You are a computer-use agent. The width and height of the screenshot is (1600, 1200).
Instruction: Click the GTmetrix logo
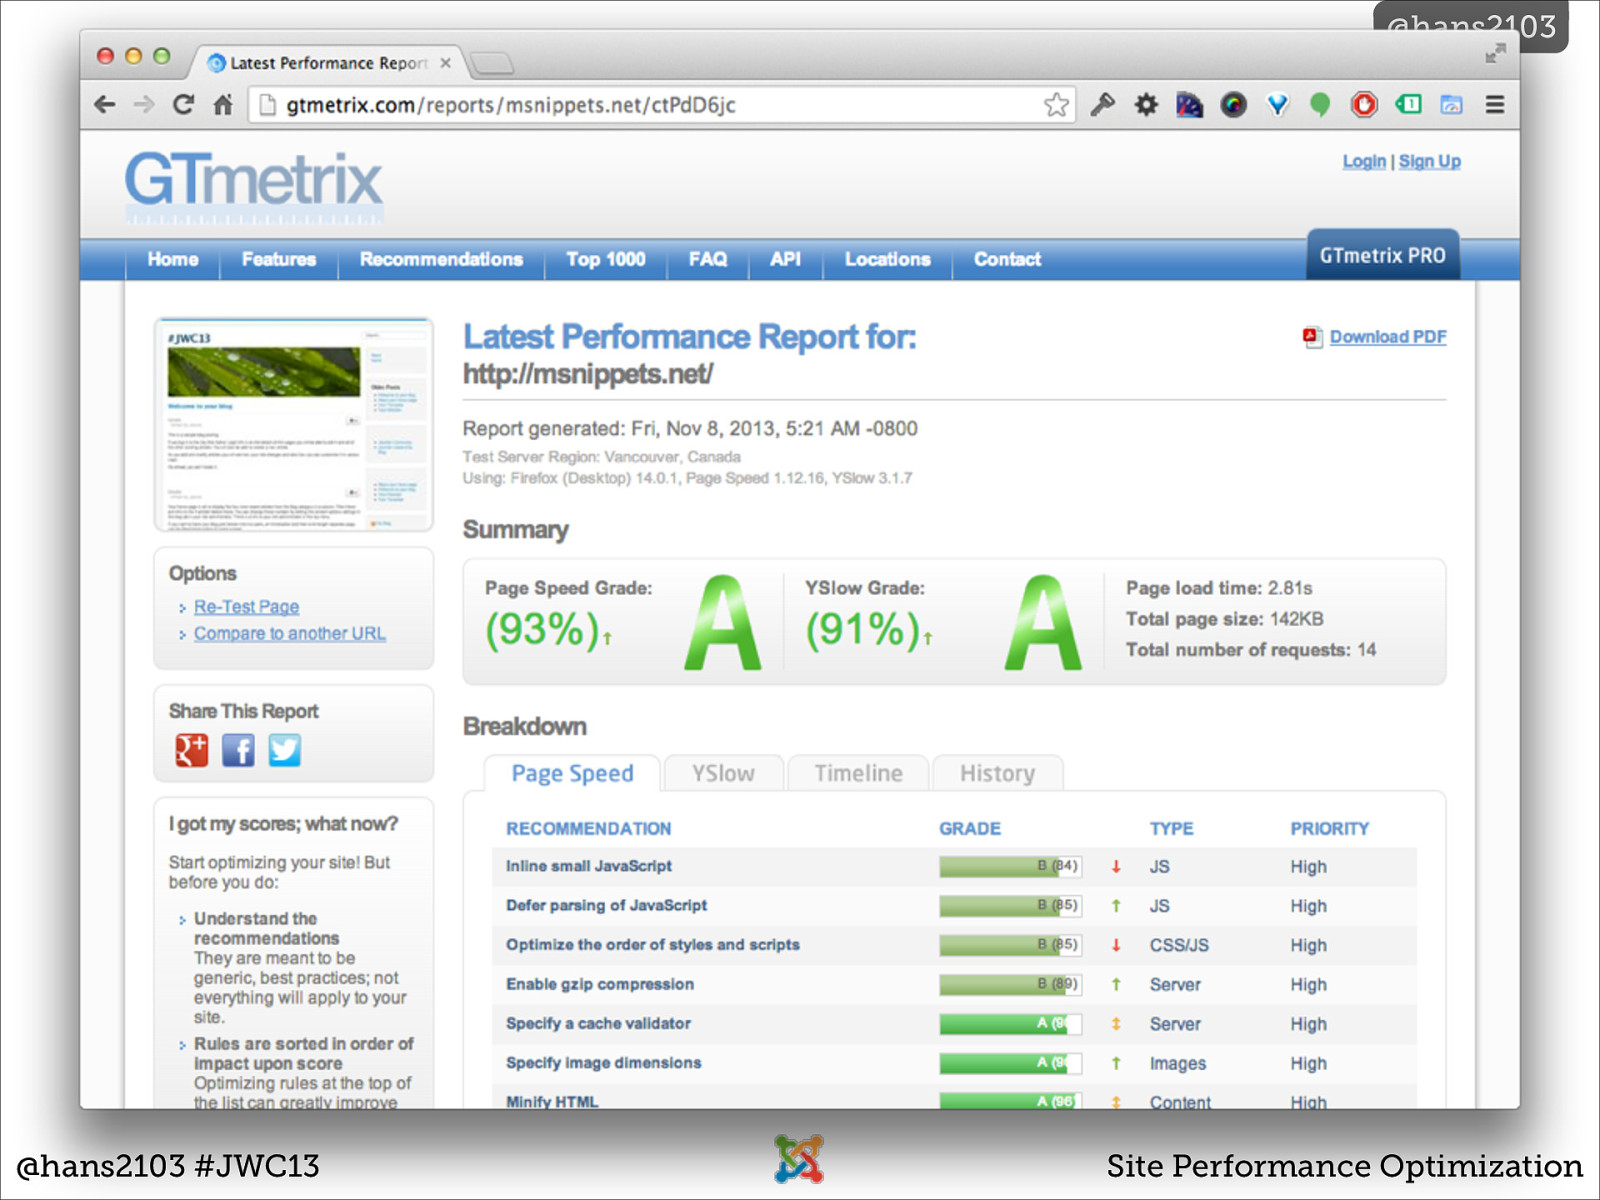coord(253,185)
